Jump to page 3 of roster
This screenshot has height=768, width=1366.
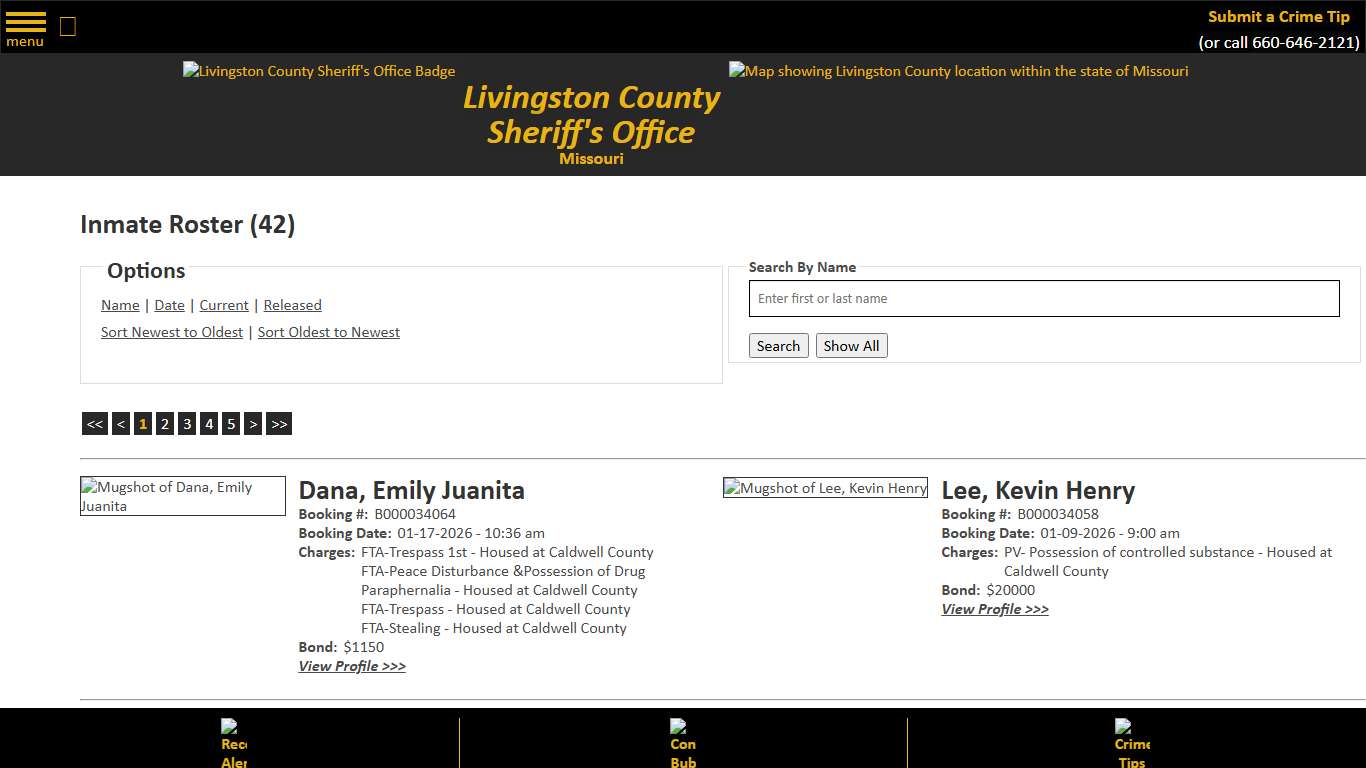click(186, 423)
